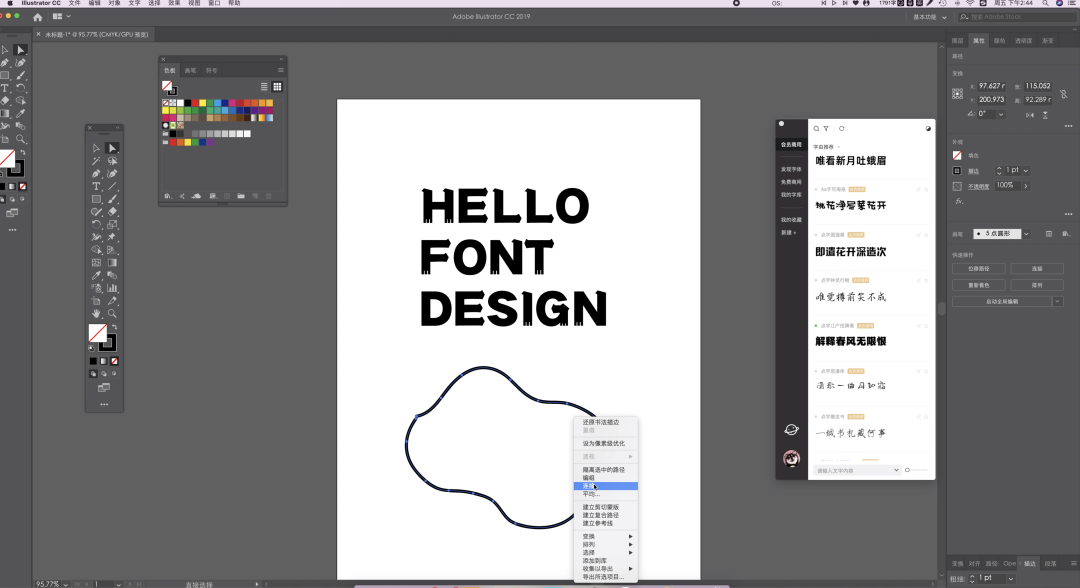Select the Type tool in floating toolbox

click(x=97, y=186)
